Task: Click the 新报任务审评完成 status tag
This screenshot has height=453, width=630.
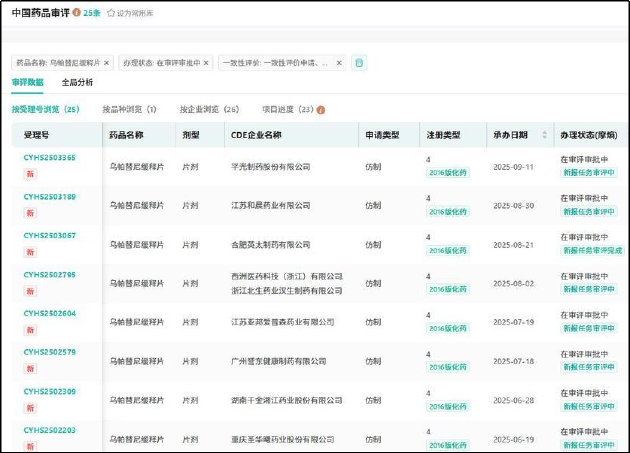Action: tap(593, 250)
